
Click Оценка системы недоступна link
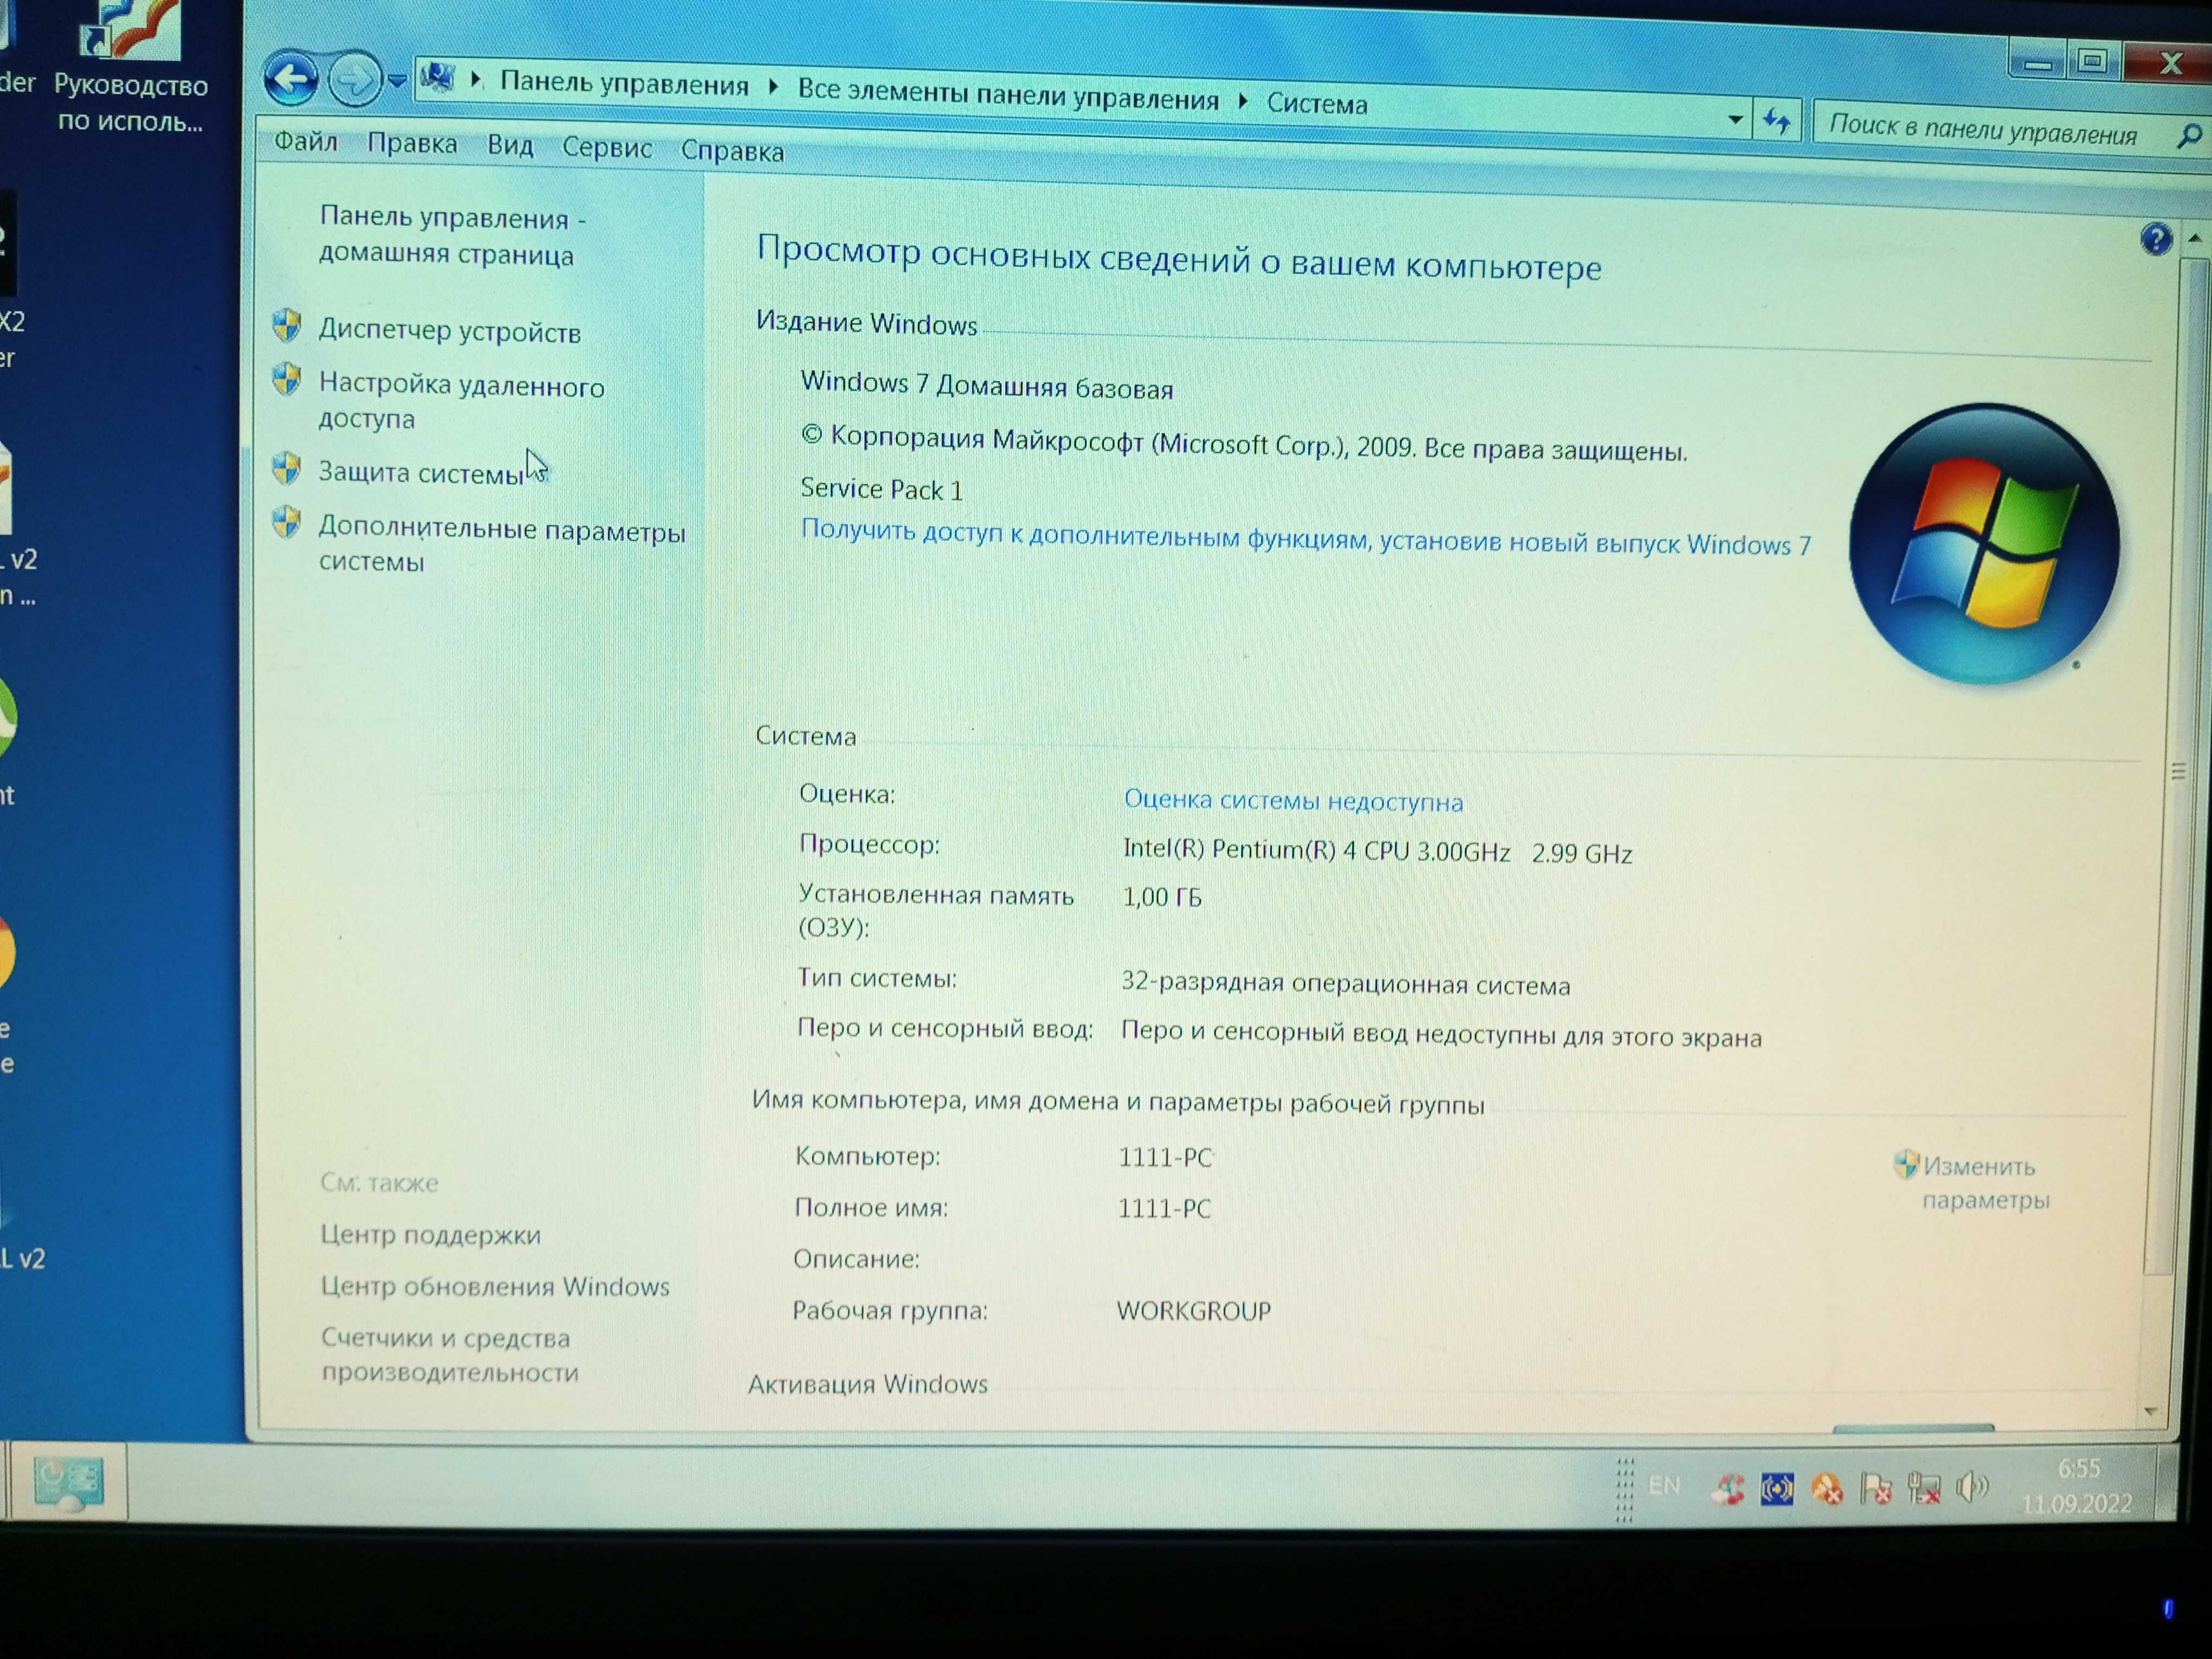pyautogui.click(x=1293, y=800)
